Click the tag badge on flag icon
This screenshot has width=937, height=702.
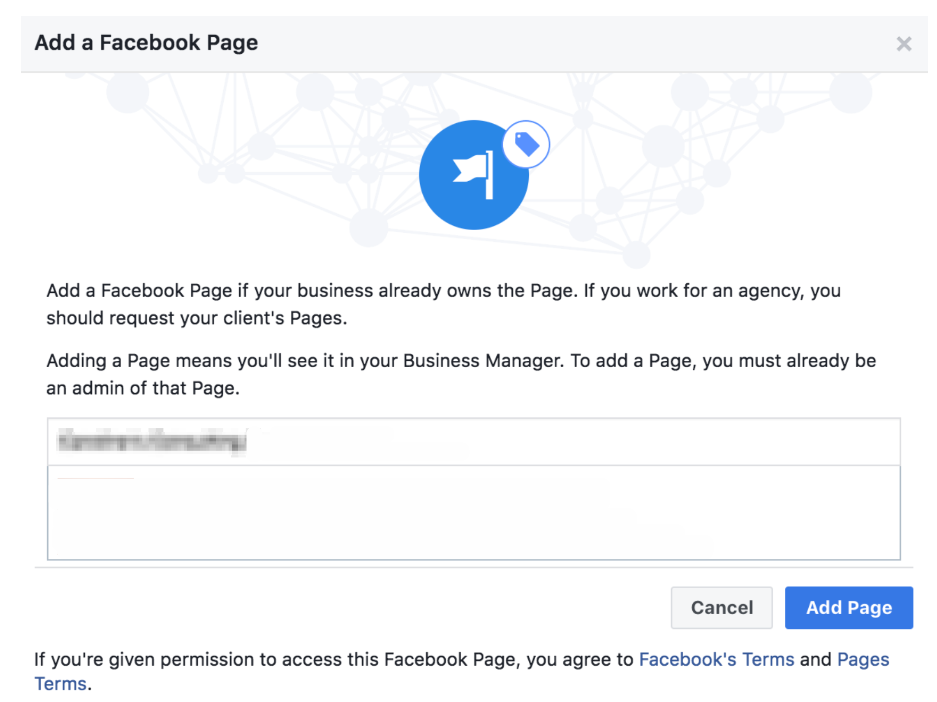click(x=526, y=145)
